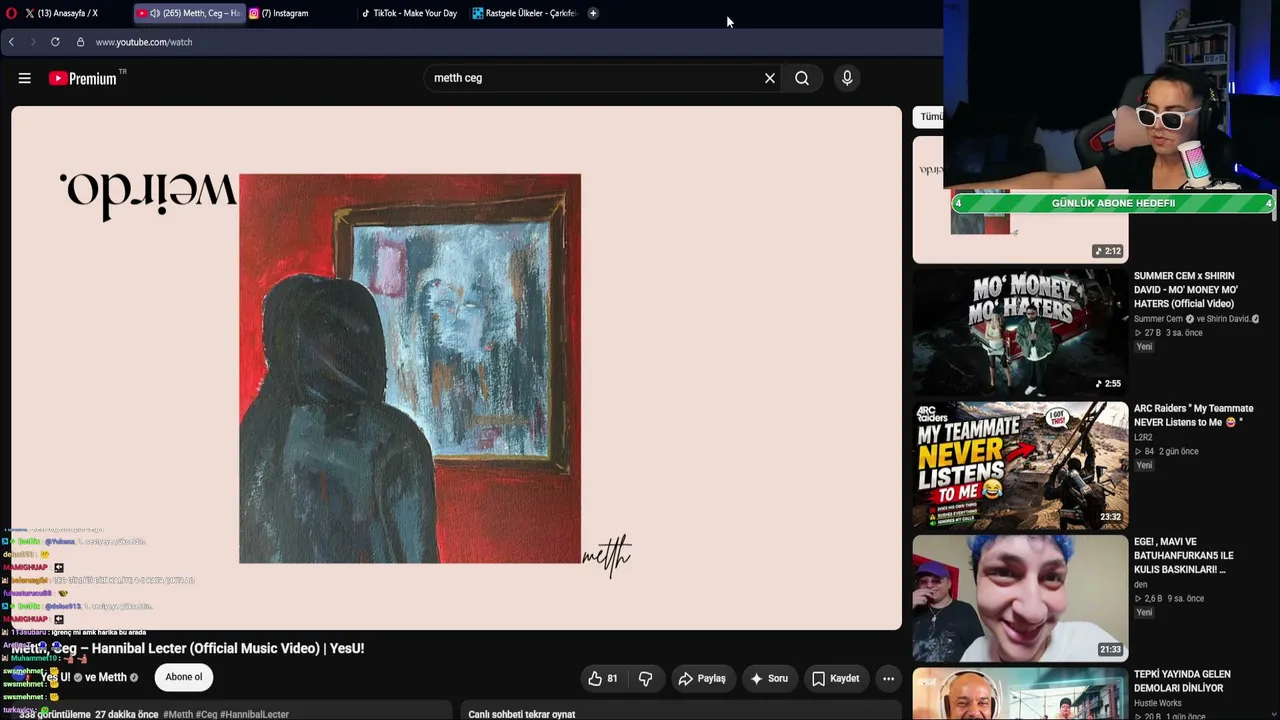Open the L2R2 channel name
Image resolution: width=1280 pixels, height=720 pixels.
click(x=1143, y=437)
